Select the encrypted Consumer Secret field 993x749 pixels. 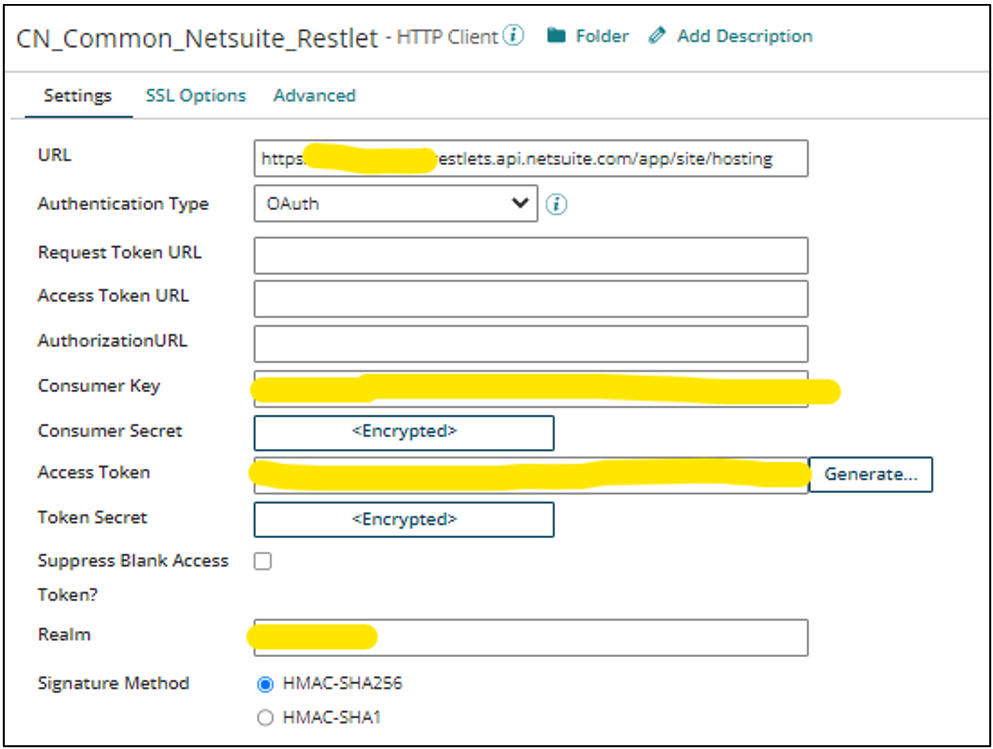tap(403, 433)
